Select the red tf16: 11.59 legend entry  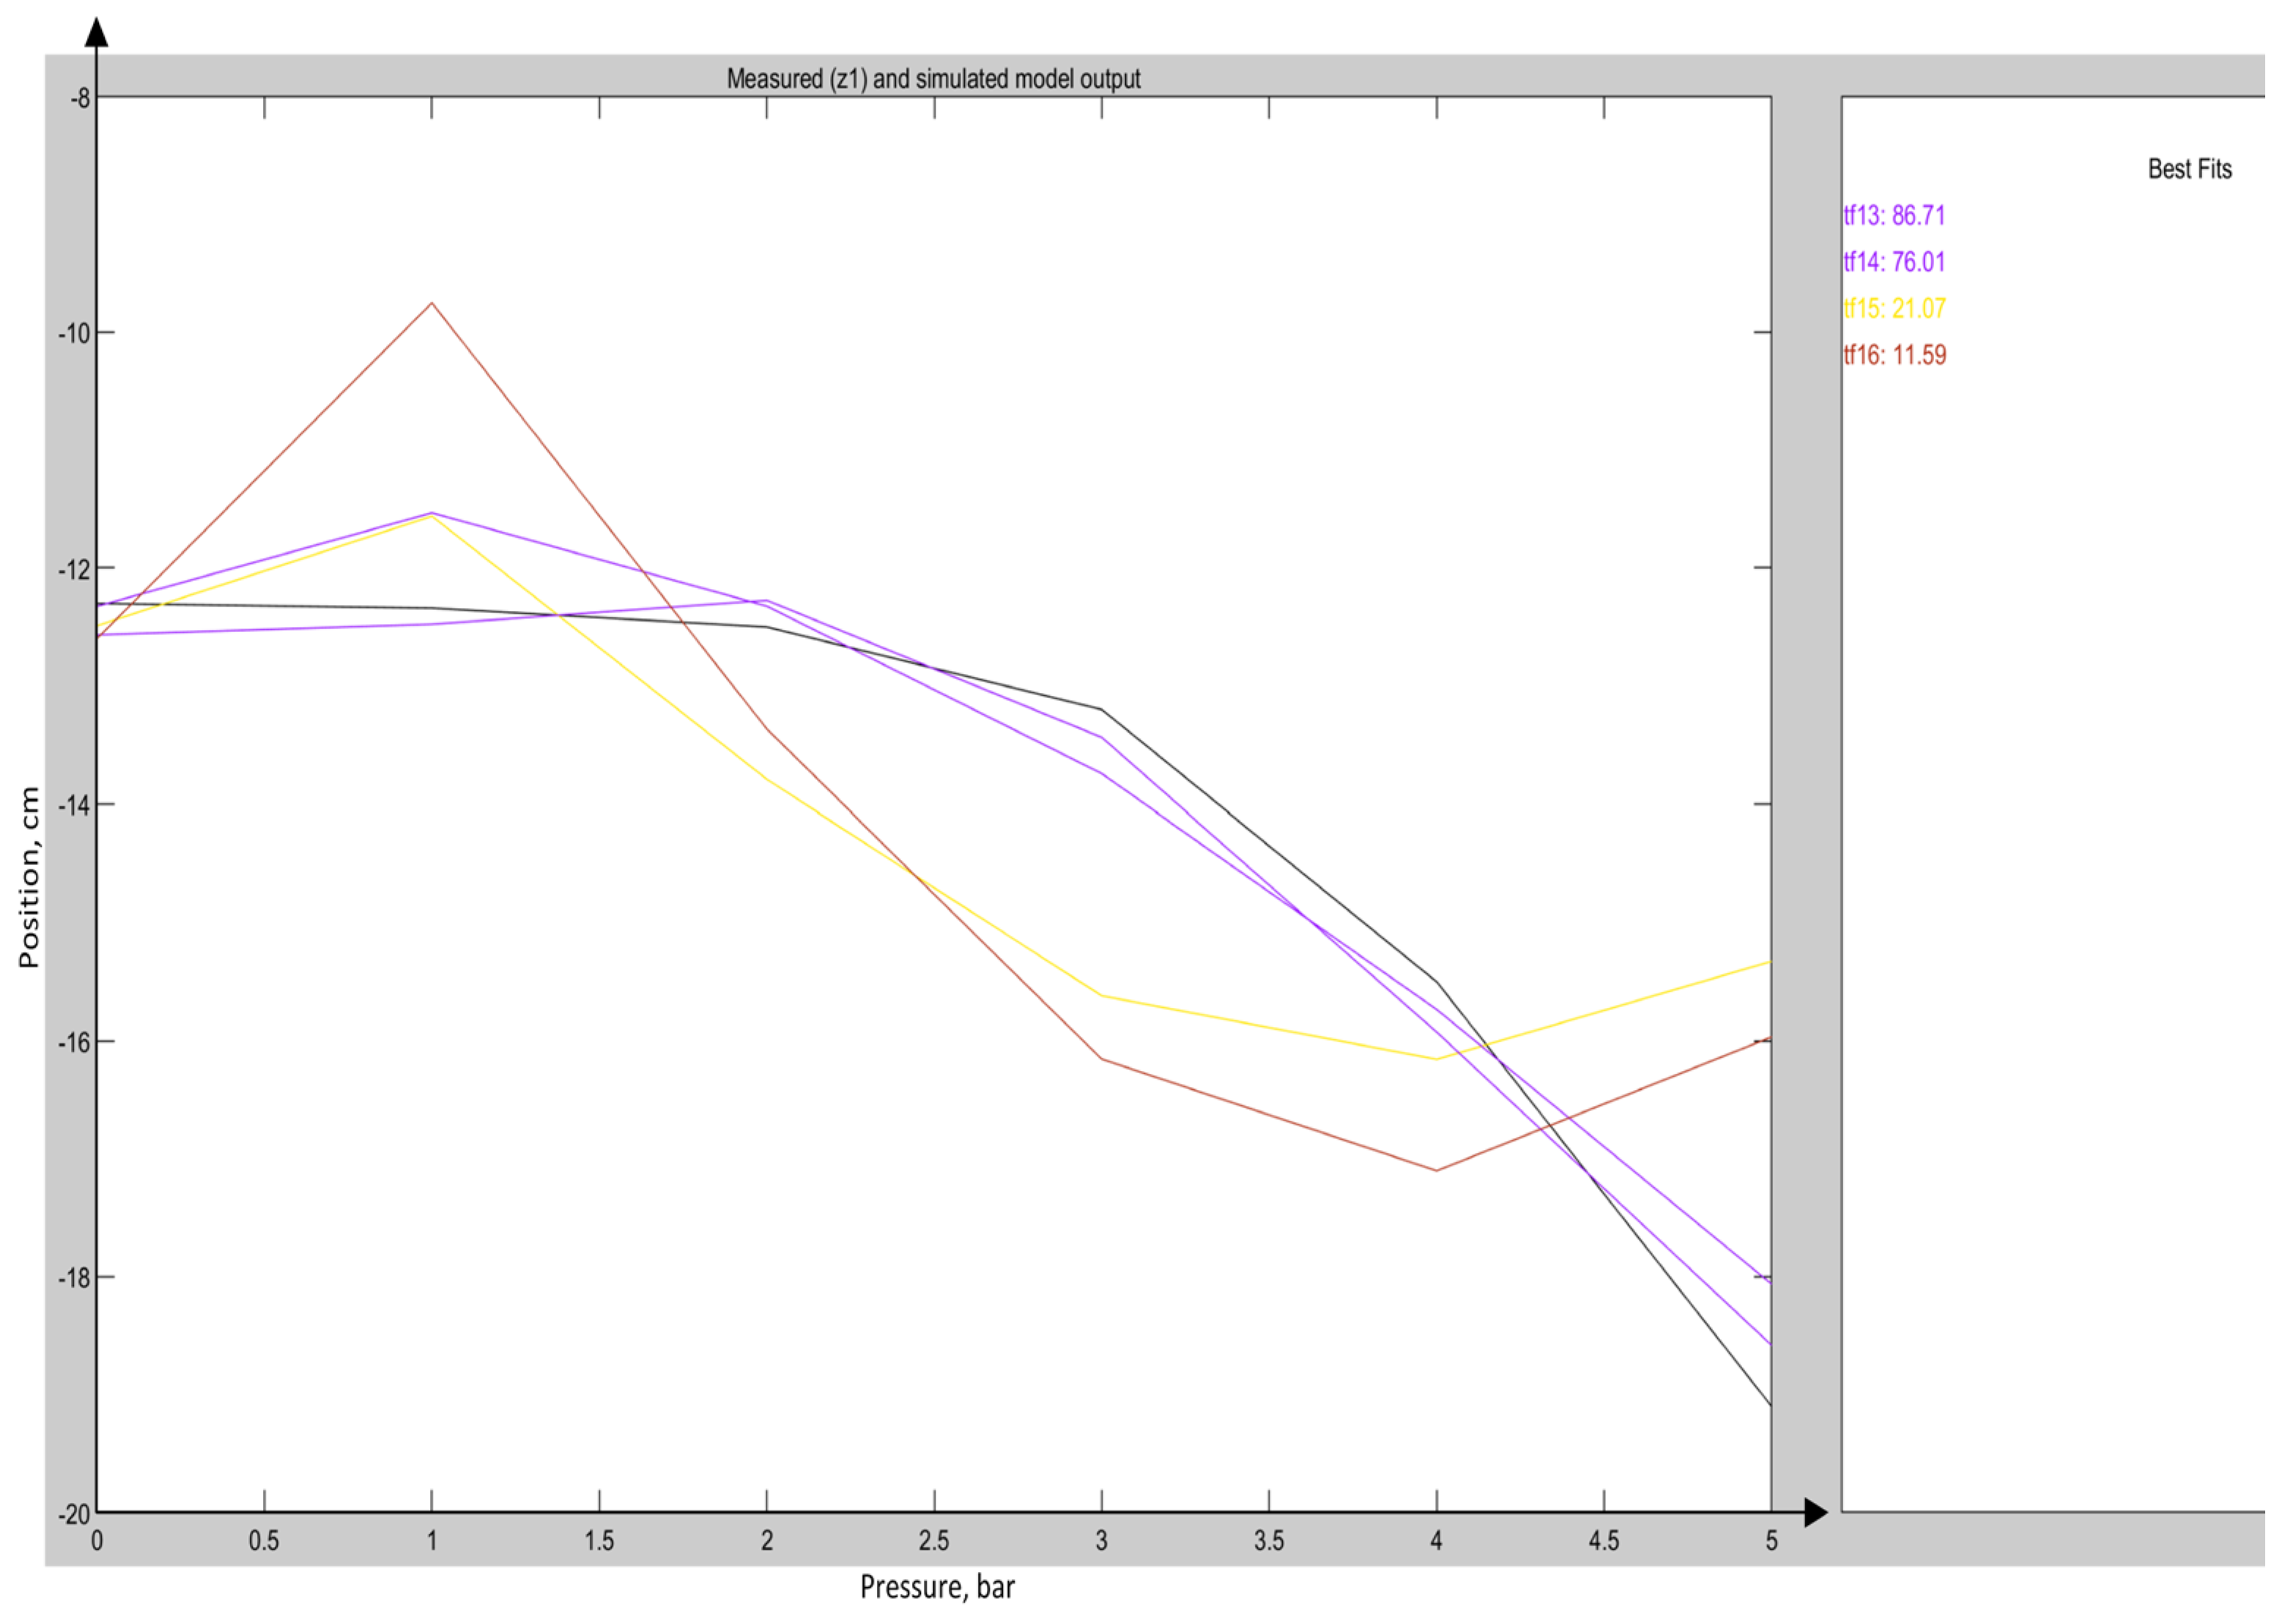coord(1894,355)
